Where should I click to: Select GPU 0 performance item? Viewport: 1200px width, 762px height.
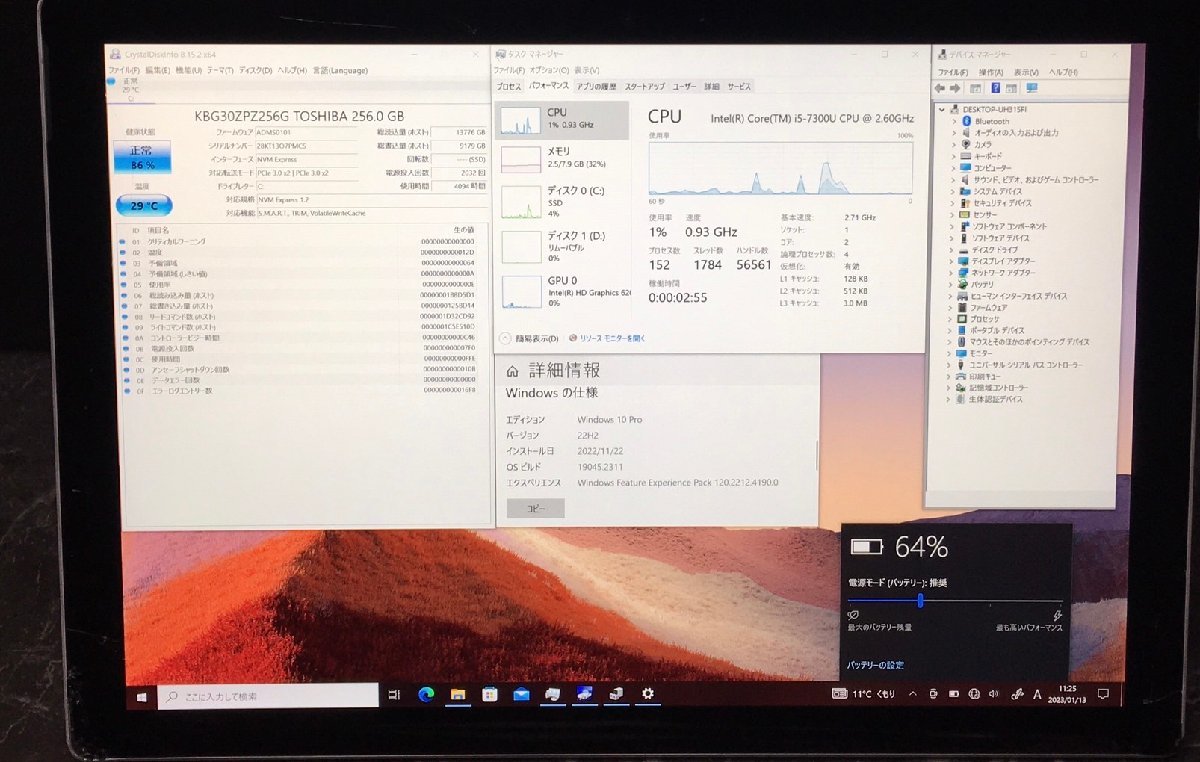coord(562,292)
